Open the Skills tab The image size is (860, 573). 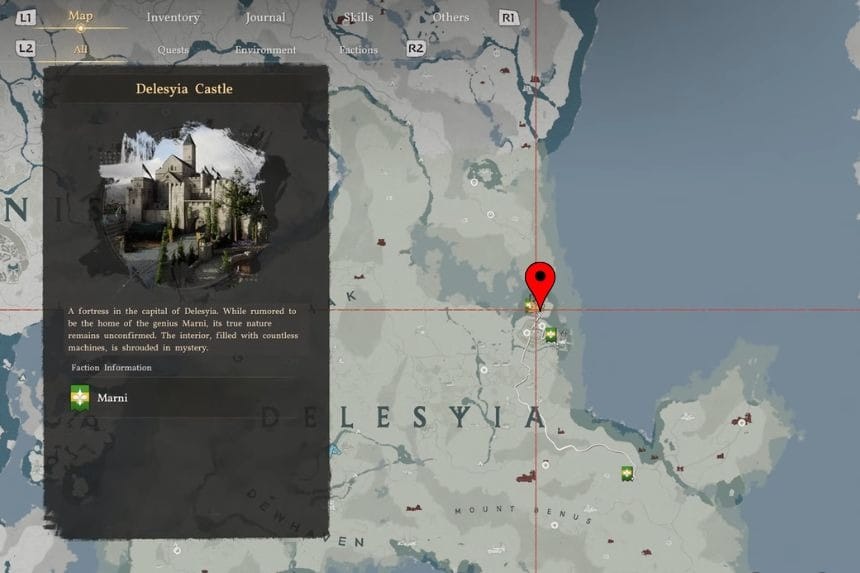click(x=358, y=17)
